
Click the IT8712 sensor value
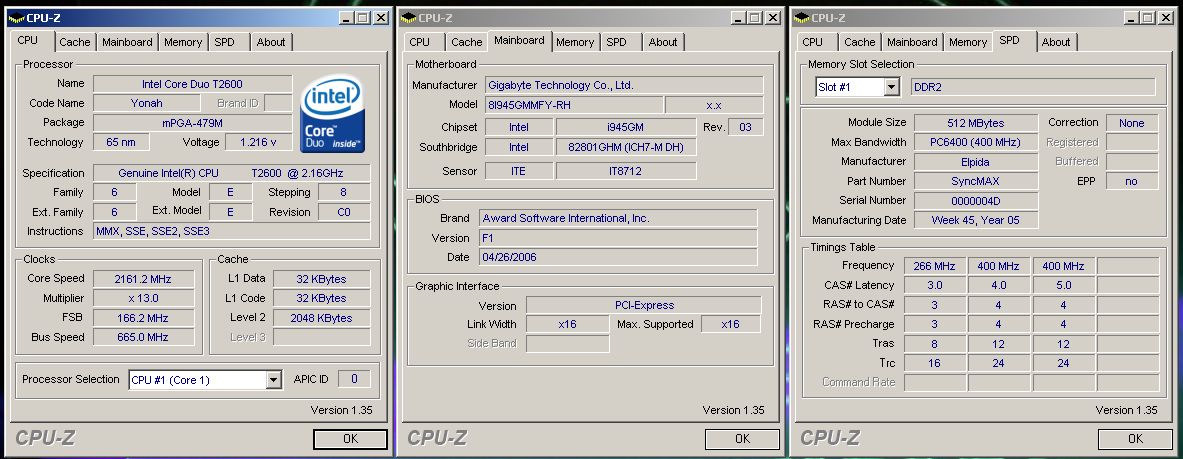tap(625, 171)
